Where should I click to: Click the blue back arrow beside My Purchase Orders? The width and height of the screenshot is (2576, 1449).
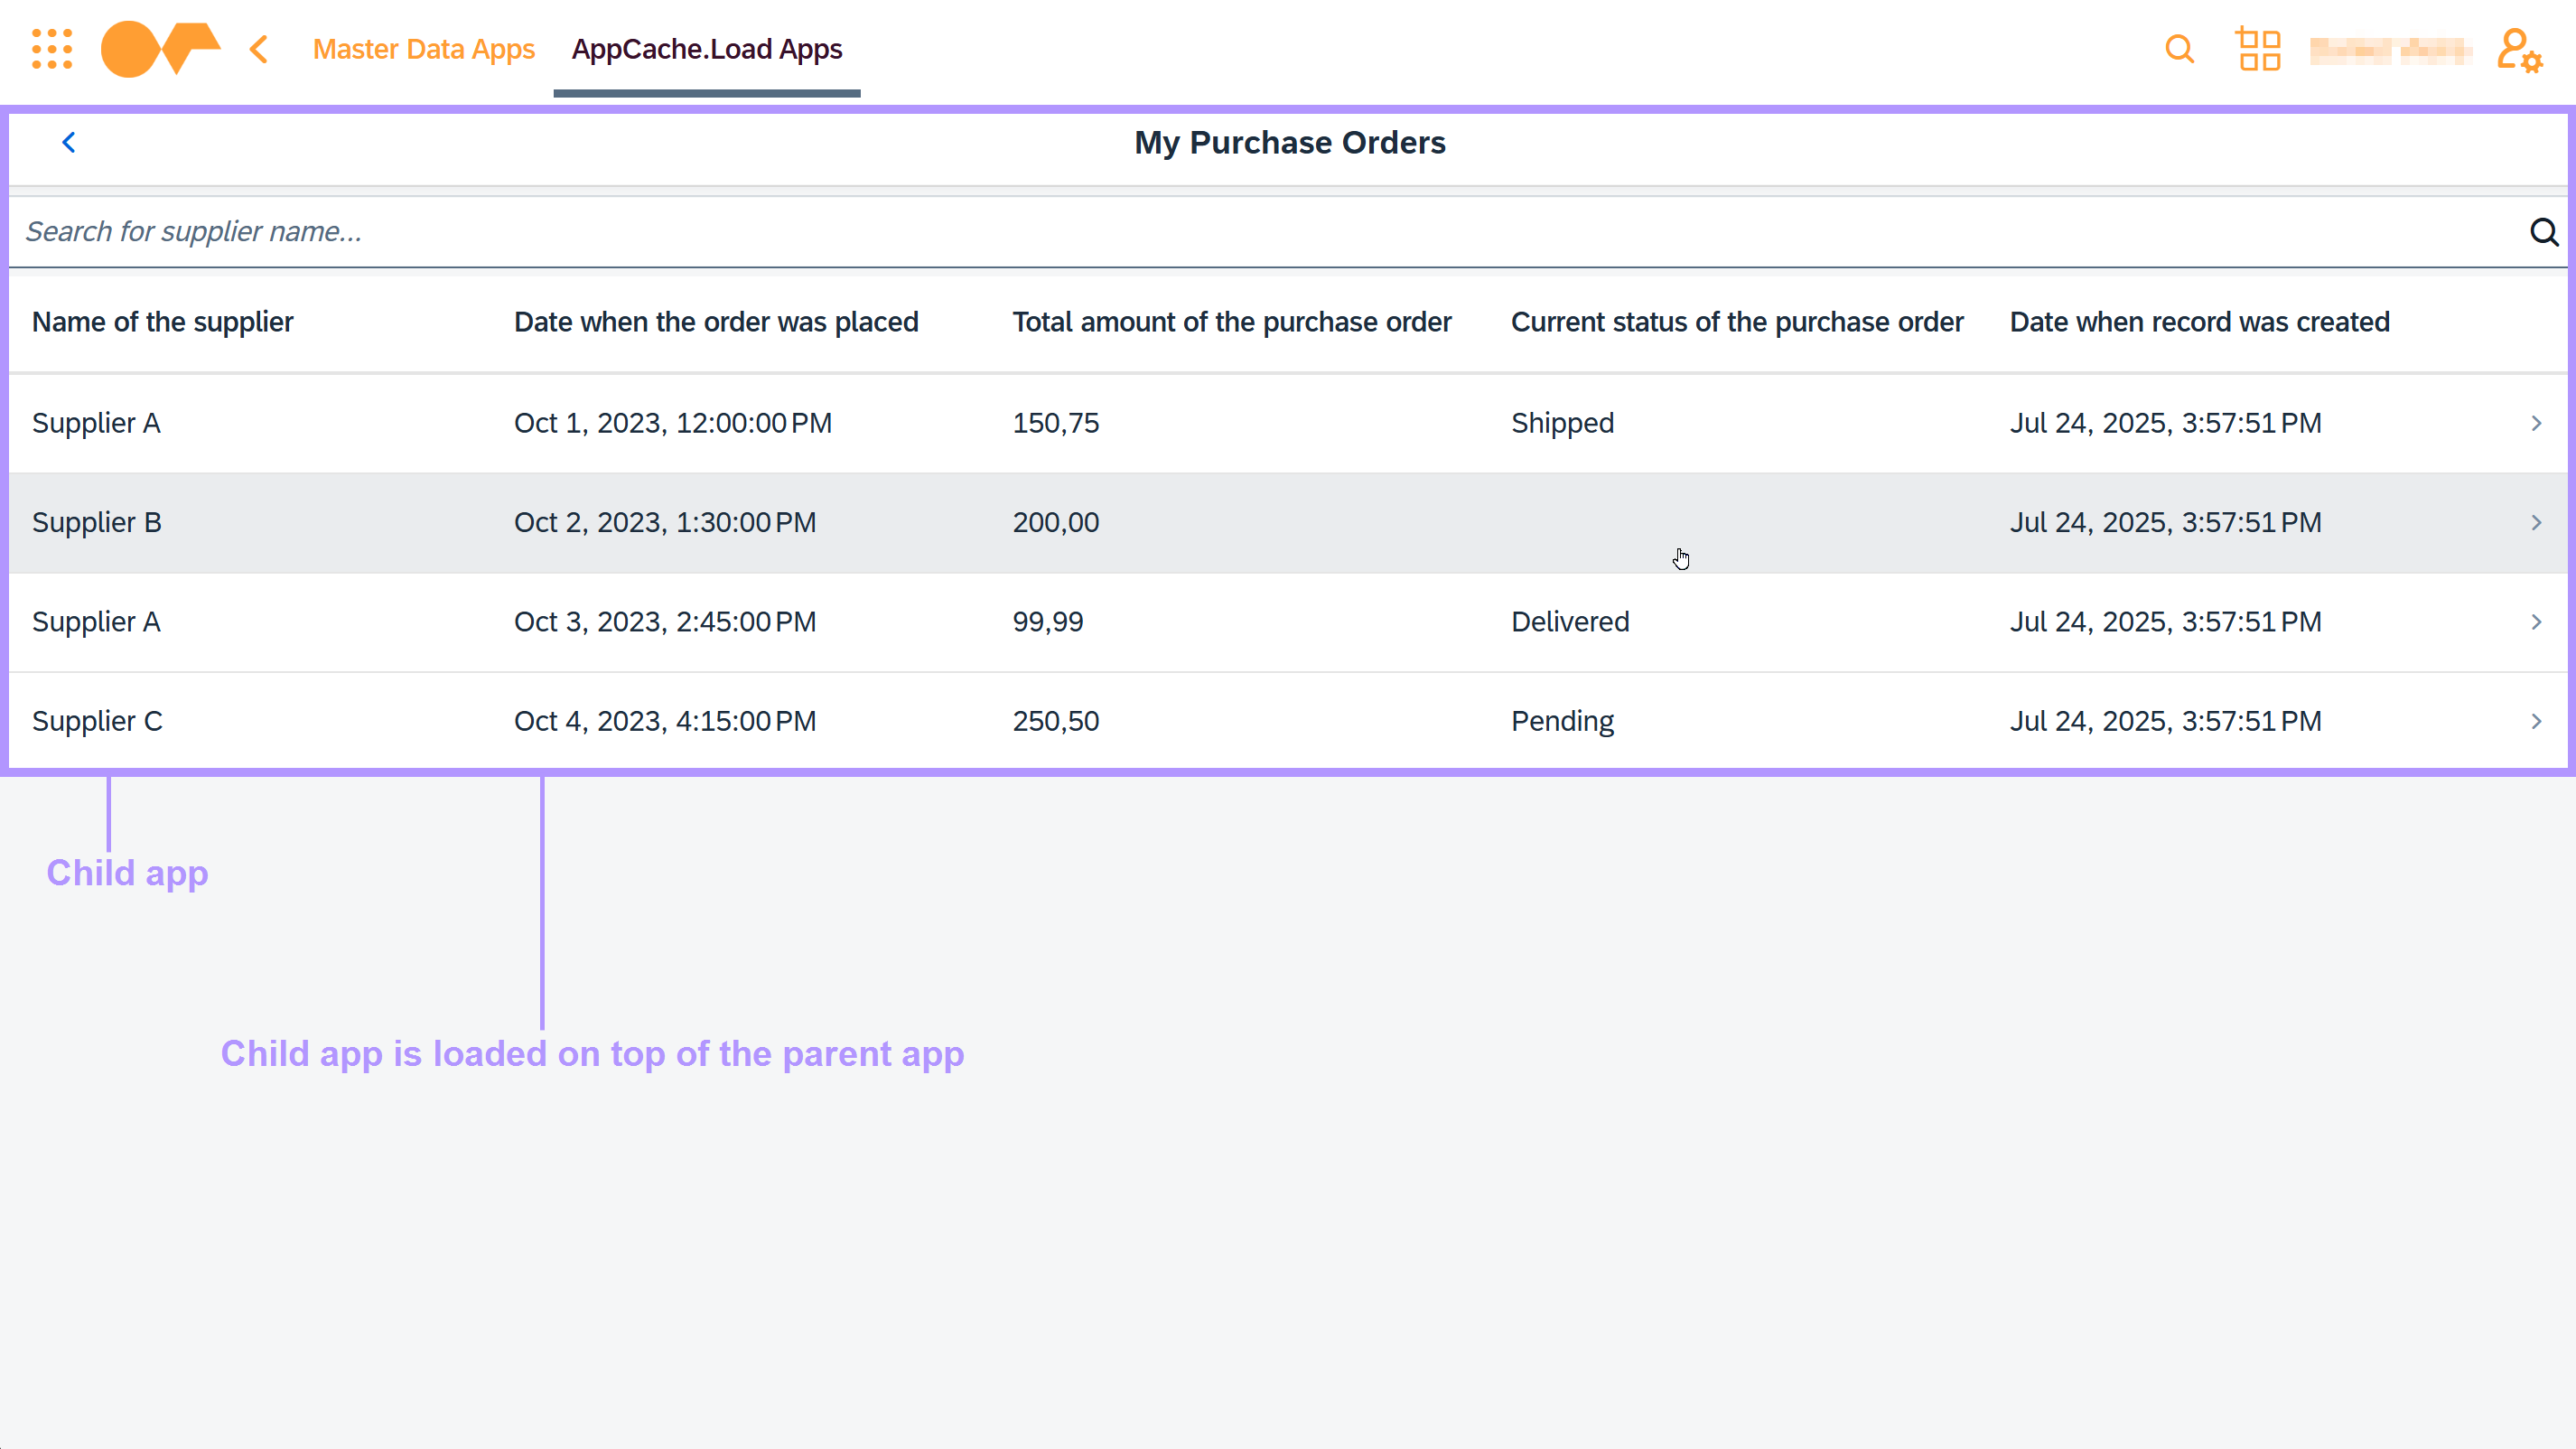point(69,143)
